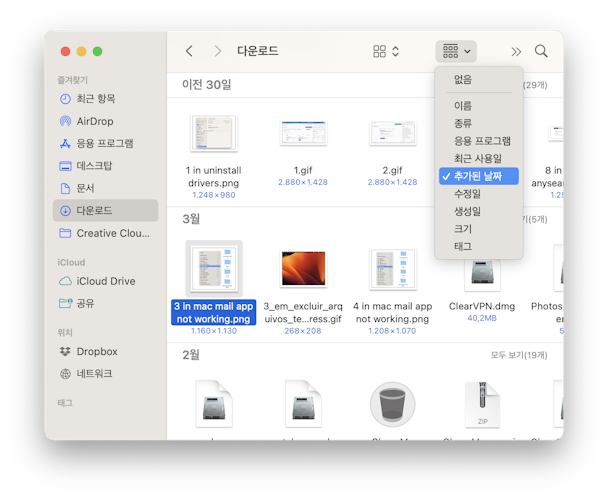Open Dropbox in the sidebar
Viewport: 608px width, 499px height.
(x=105, y=351)
